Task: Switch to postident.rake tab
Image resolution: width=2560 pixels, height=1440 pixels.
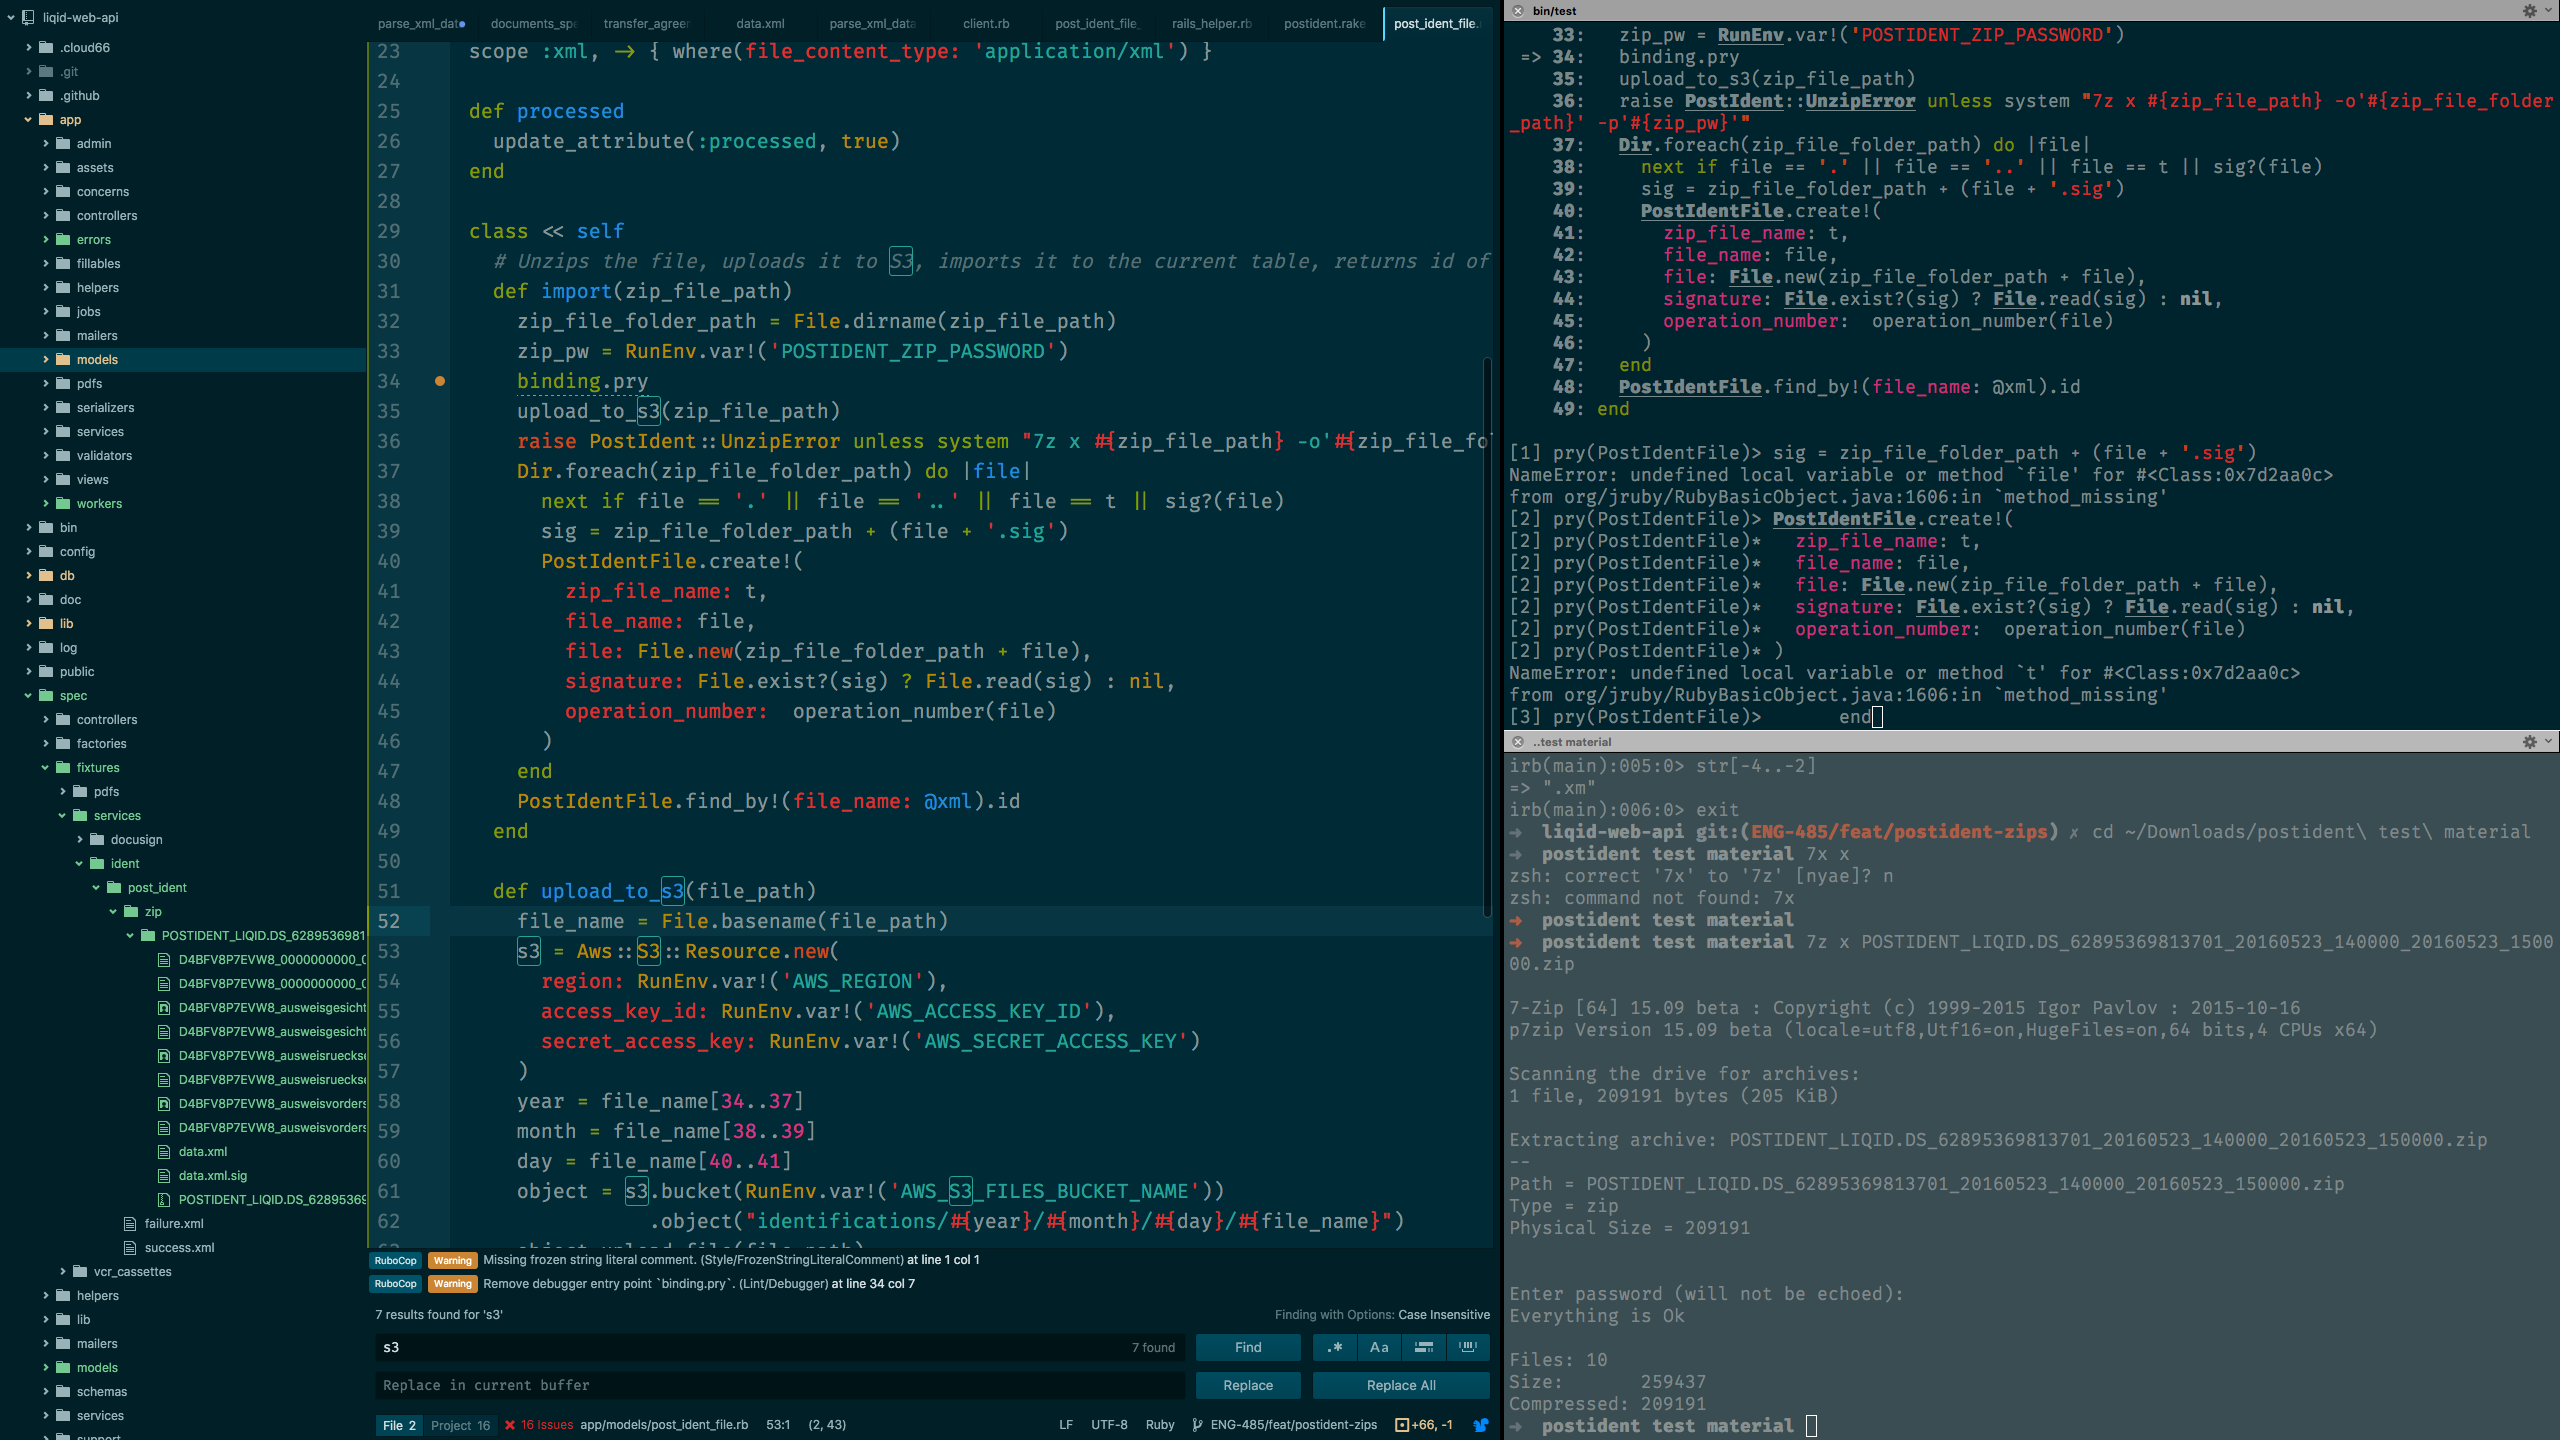Action: coord(1324,23)
